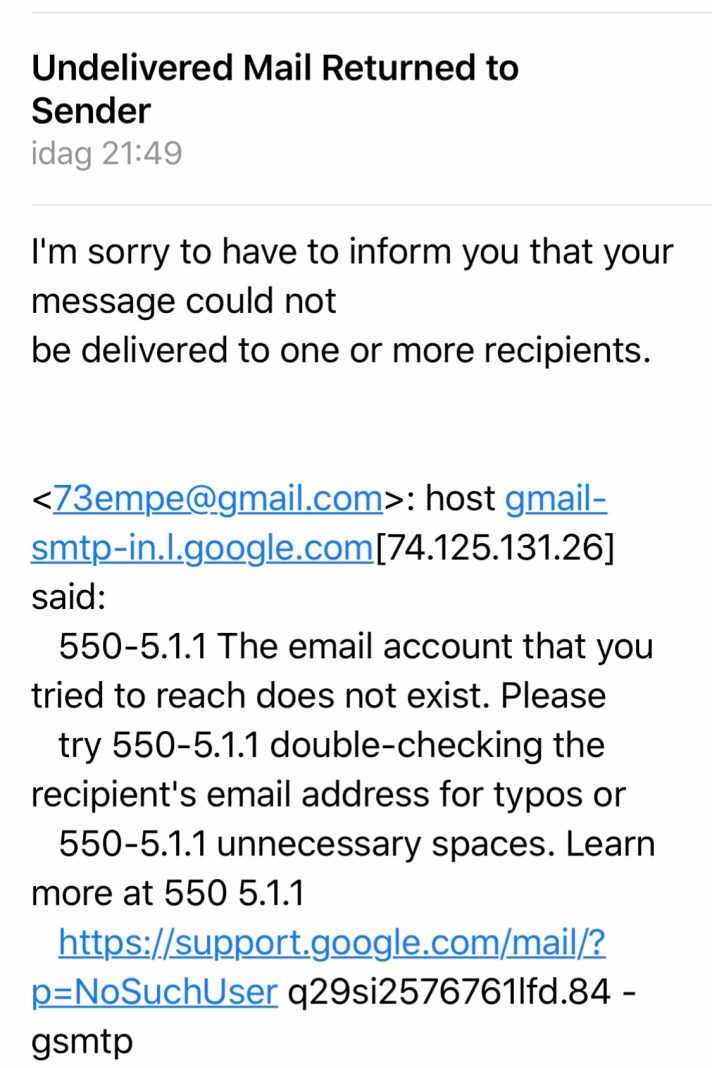Image resolution: width=712 pixels, height=1068 pixels.
Task: Click the IP address 74.125.131.26
Action: point(494,548)
